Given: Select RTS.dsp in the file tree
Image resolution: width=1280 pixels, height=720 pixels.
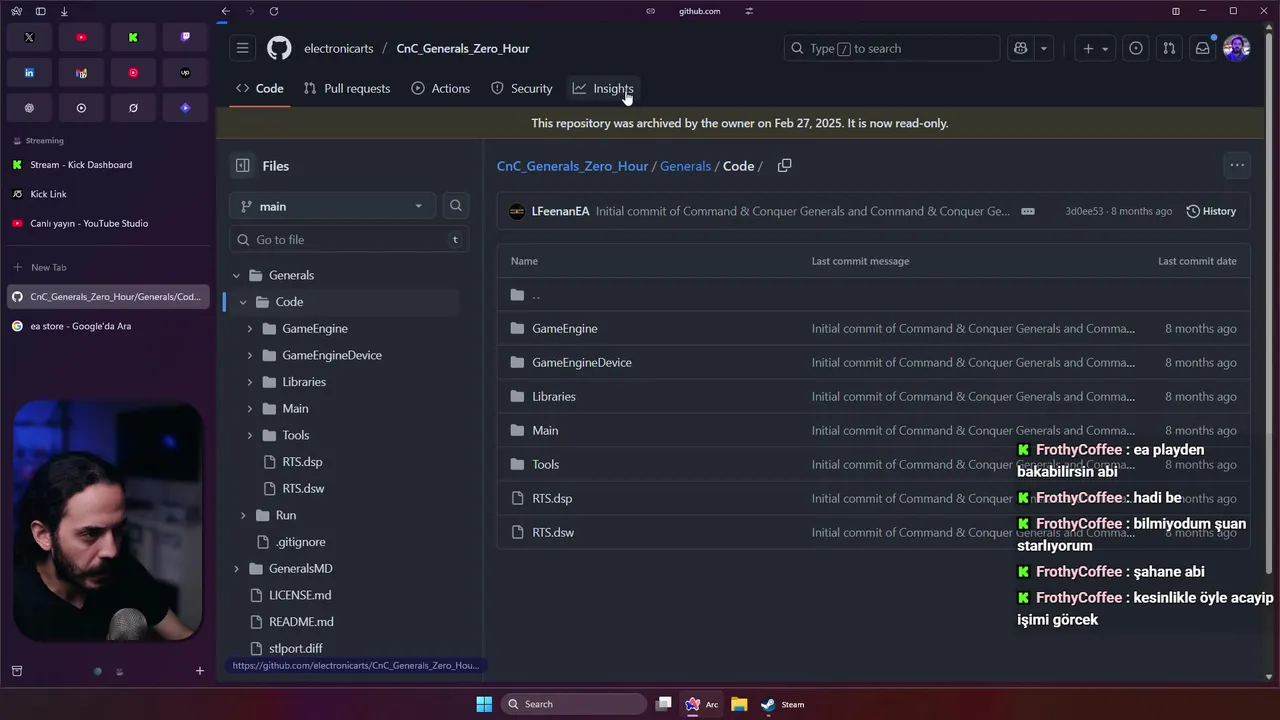Looking at the screenshot, I should coord(302,462).
